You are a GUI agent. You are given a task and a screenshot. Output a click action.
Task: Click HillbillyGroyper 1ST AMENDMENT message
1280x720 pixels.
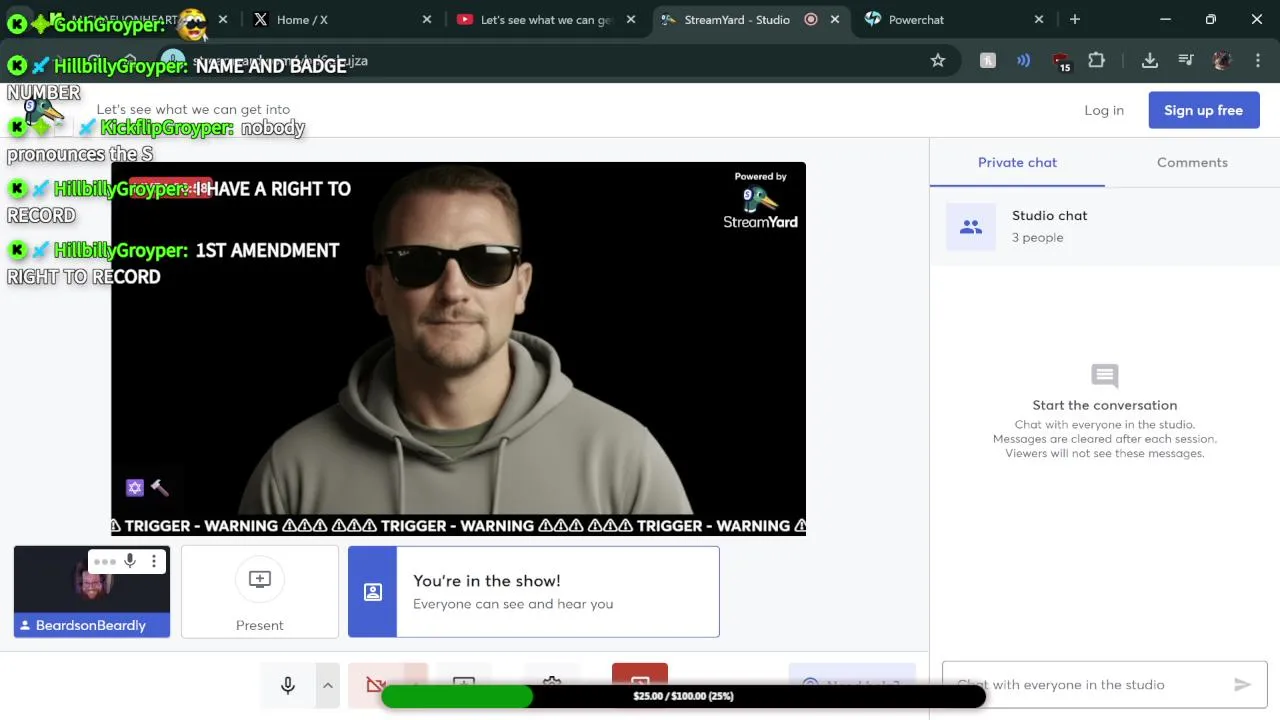click(x=174, y=263)
